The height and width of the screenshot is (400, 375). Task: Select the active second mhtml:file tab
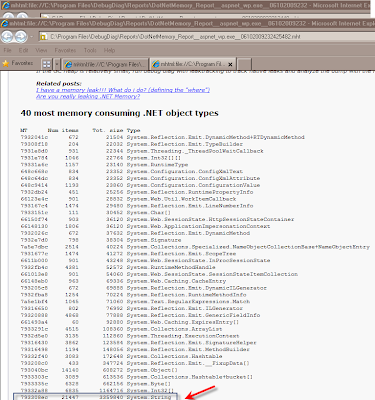pyautogui.click(x=193, y=64)
